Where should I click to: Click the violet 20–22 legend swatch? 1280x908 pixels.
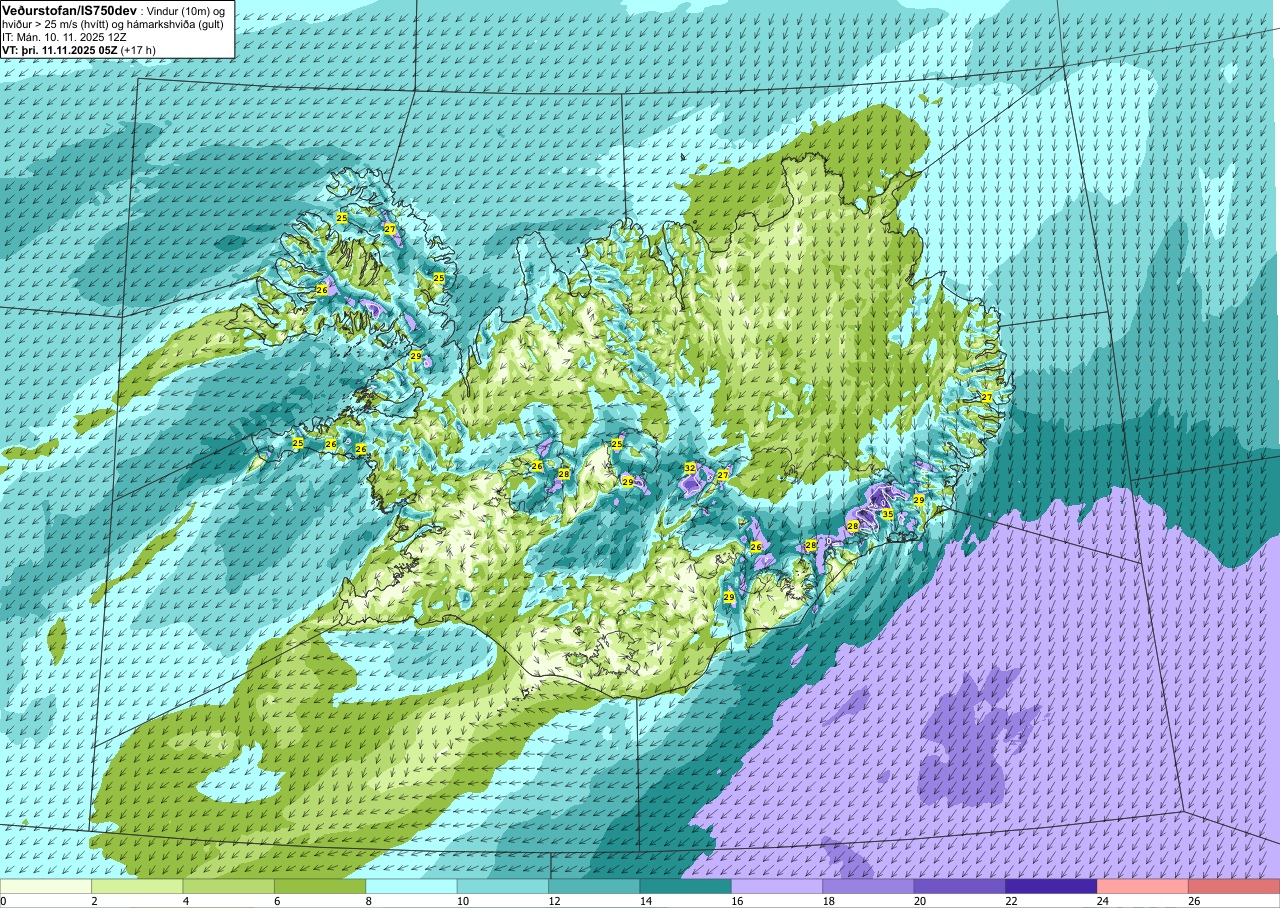(960, 886)
